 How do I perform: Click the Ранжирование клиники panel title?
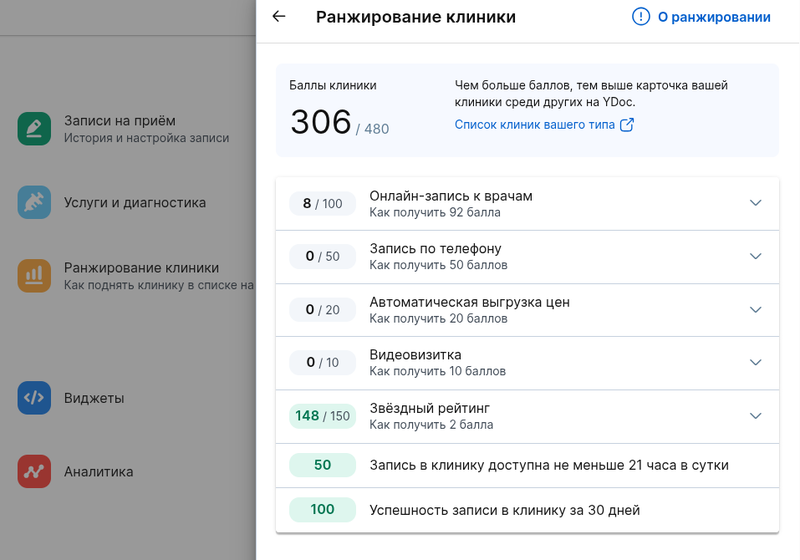[x=416, y=17]
